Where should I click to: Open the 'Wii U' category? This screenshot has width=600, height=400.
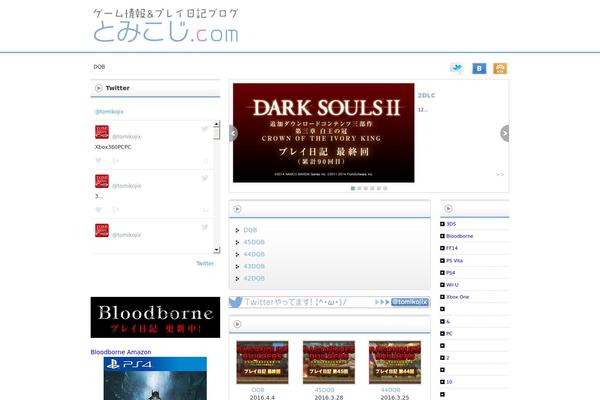click(x=452, y=285)
